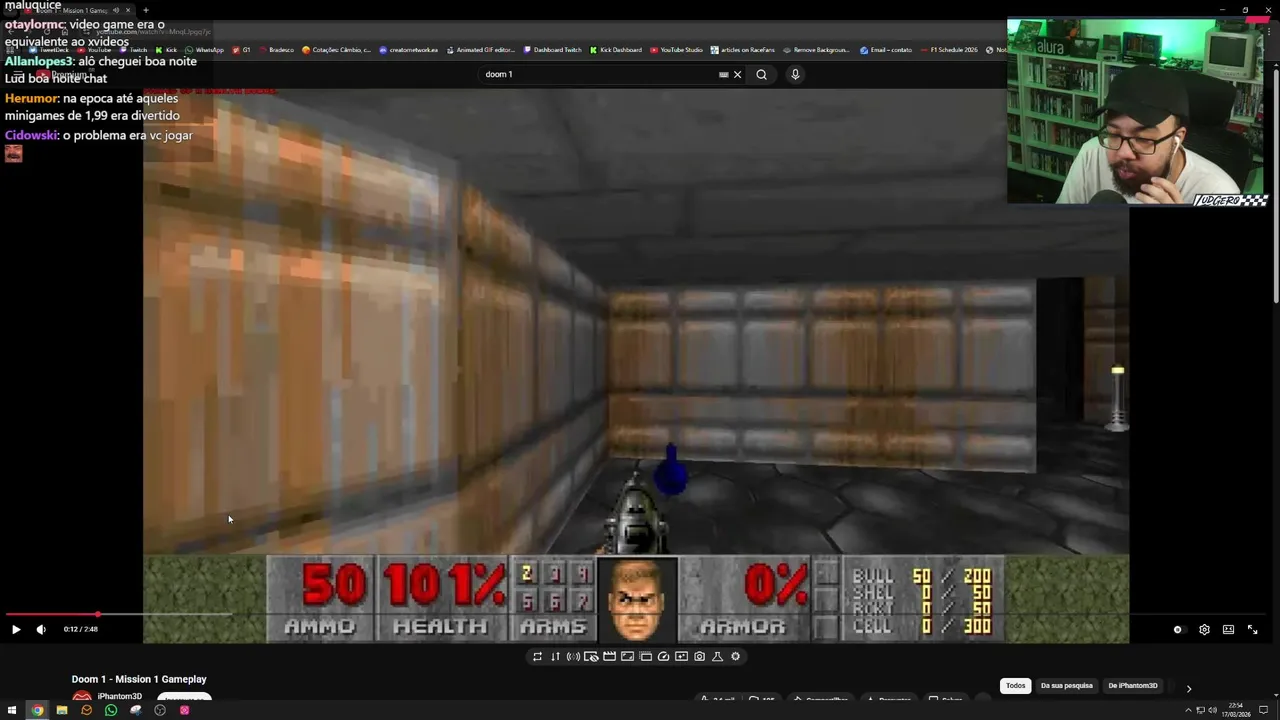The width and height of the screenshot is (1280, 720).
Task: Select the Da sua pesquisa chip
Action: click(1066, 686)
